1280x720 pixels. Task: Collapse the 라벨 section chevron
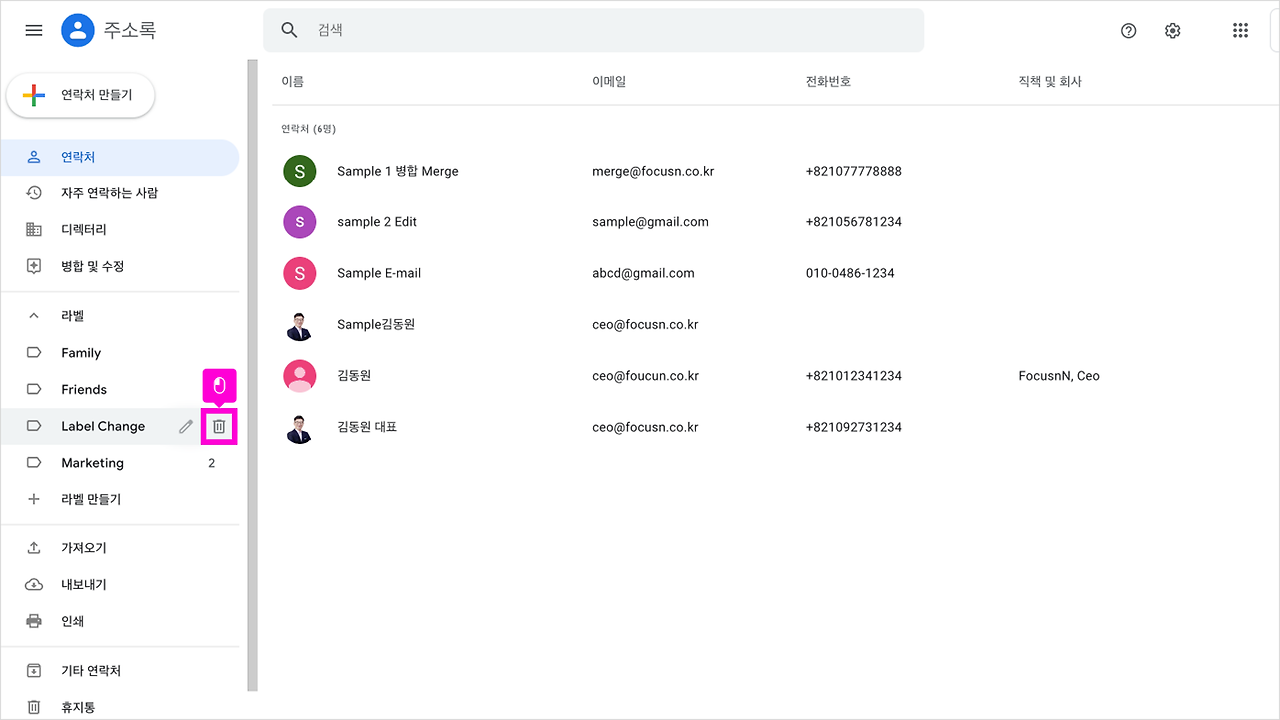point(33,315)
